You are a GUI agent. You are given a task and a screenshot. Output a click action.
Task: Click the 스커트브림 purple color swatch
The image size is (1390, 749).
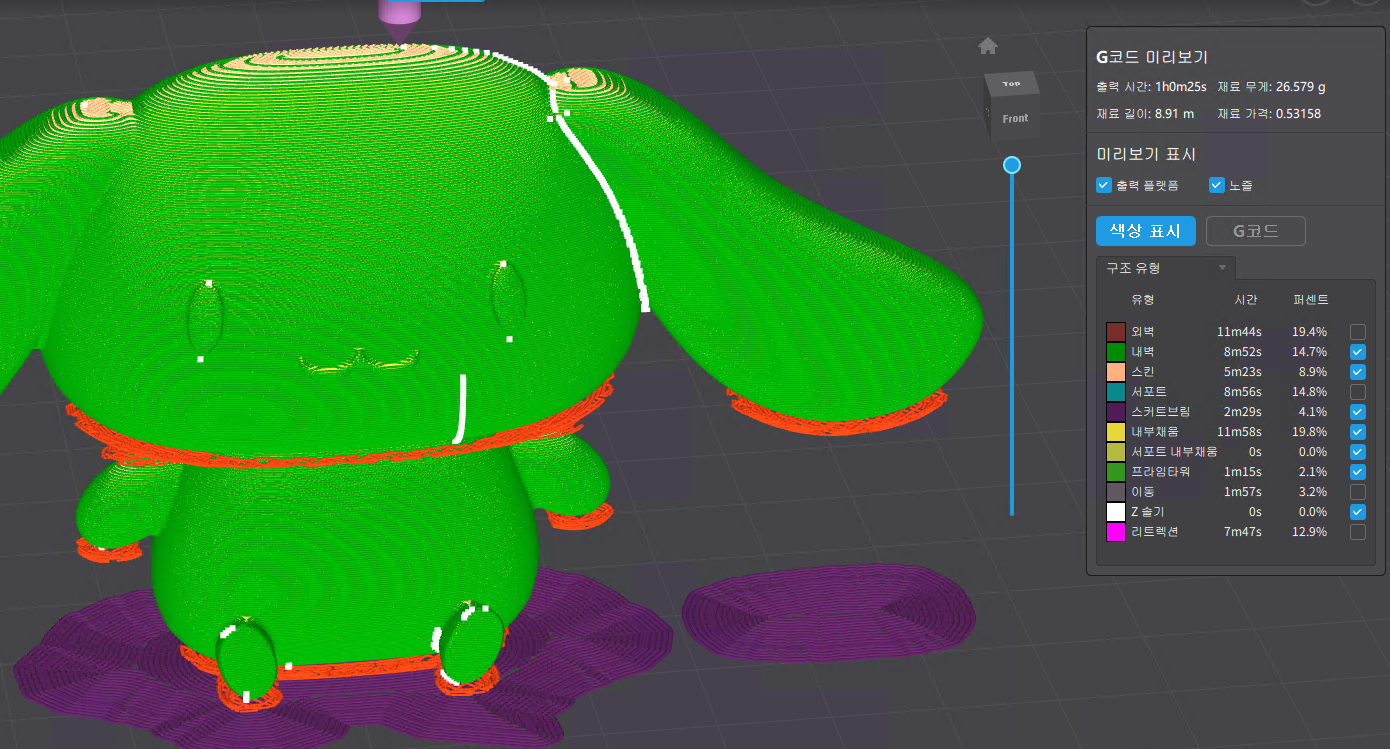[x=1116, y=412]
